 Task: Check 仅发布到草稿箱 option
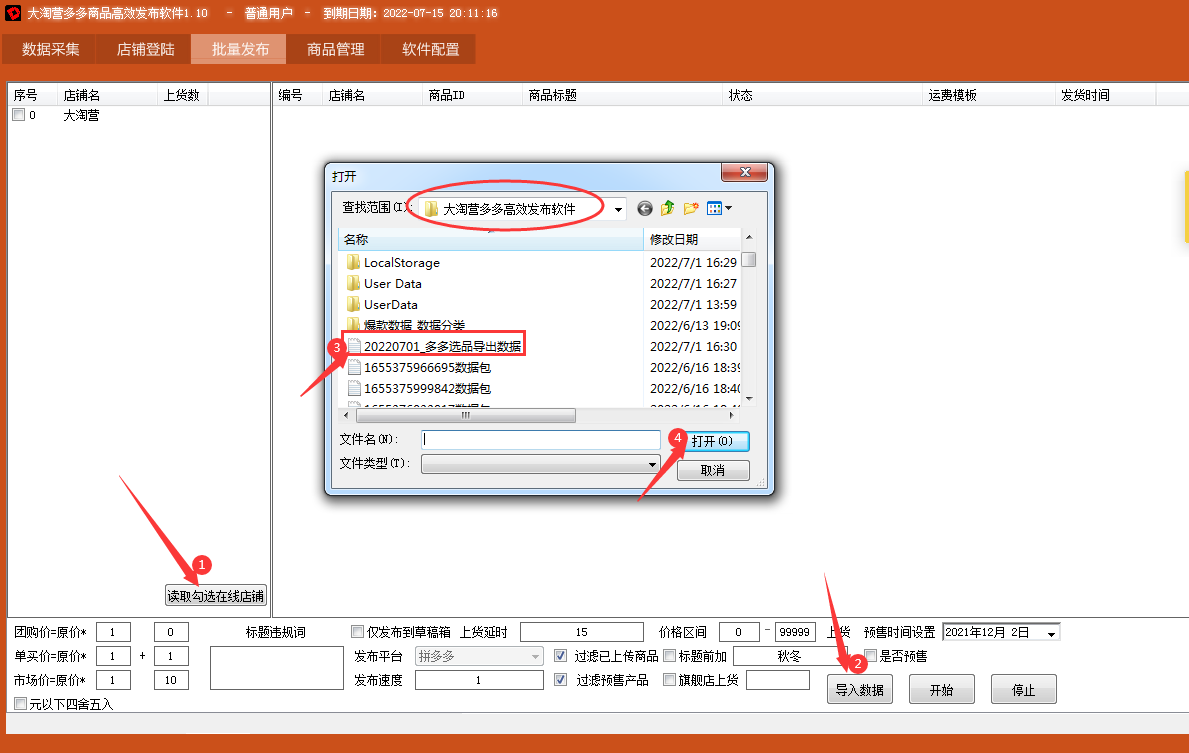coord(357,632)
